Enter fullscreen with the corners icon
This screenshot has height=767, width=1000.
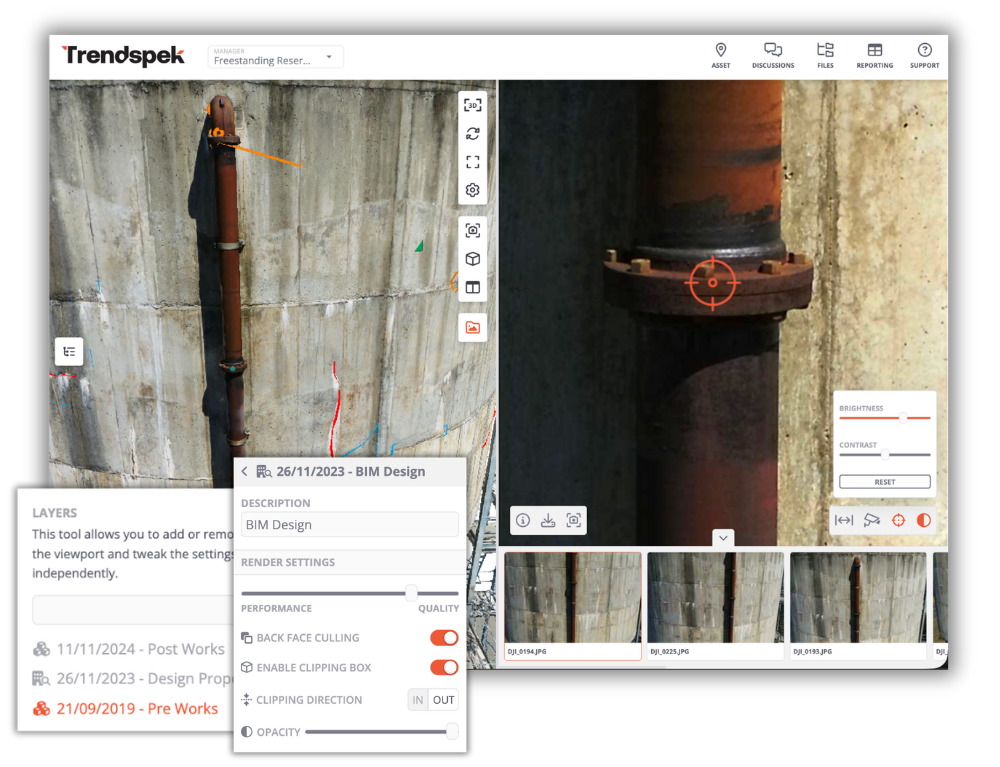click(x=473, y=162)
